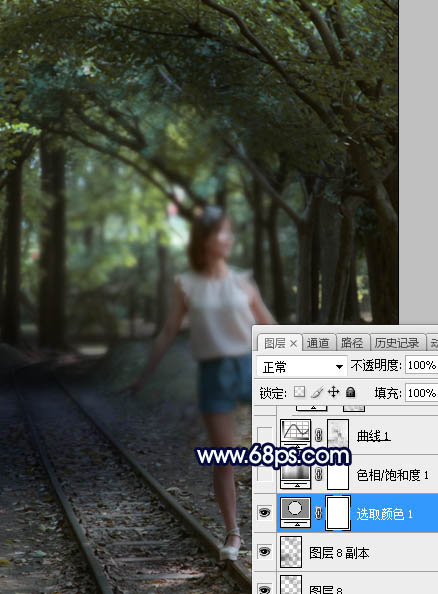Click the 选取颜色 1 white layer mask
The image size is (438, 594).
[x=338, y=513]
